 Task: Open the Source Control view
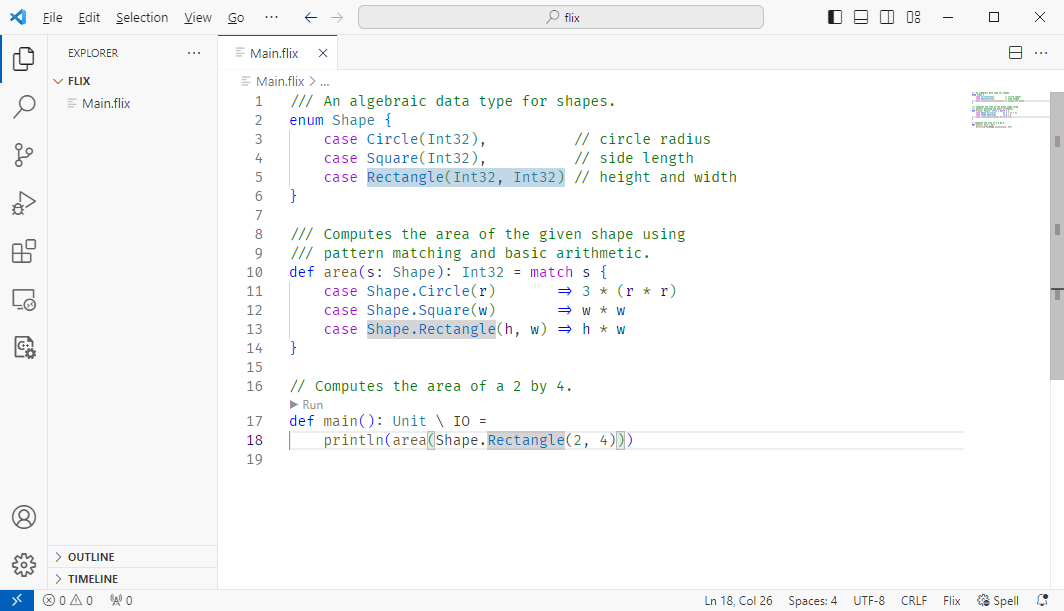[23, 154]
